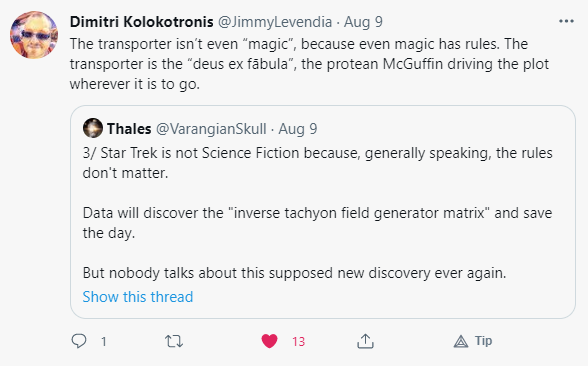Open the share upload icon
Image resolution: width=588 pixels, height=366 pixels.
[365, 341]
